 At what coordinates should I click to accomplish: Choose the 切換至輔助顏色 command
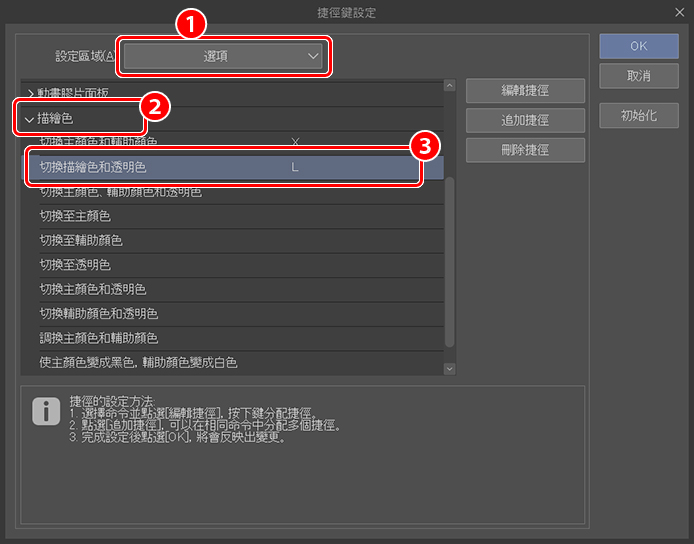[x=220, y=240]
